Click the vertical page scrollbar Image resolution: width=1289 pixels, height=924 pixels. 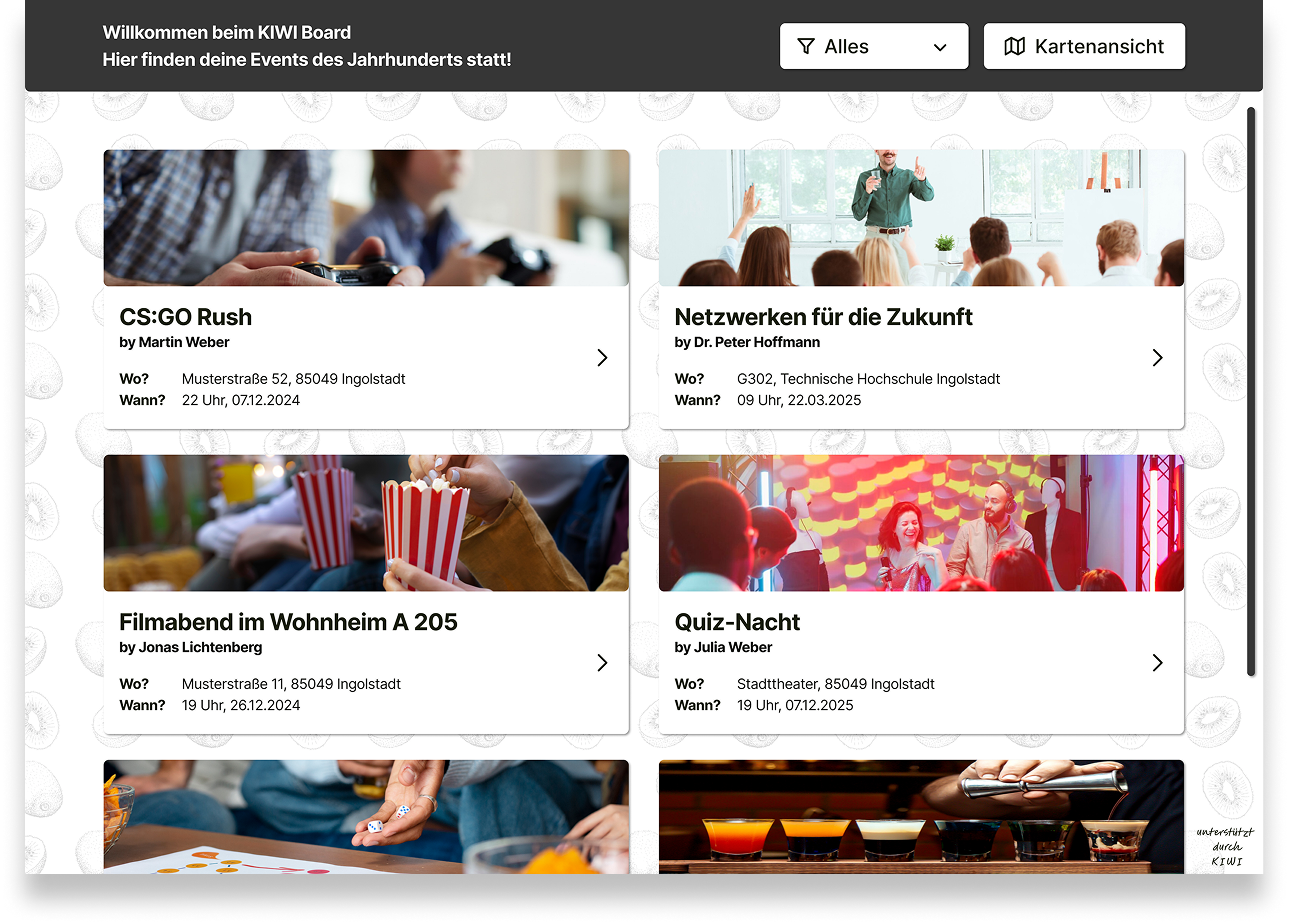click(1250, 390)
